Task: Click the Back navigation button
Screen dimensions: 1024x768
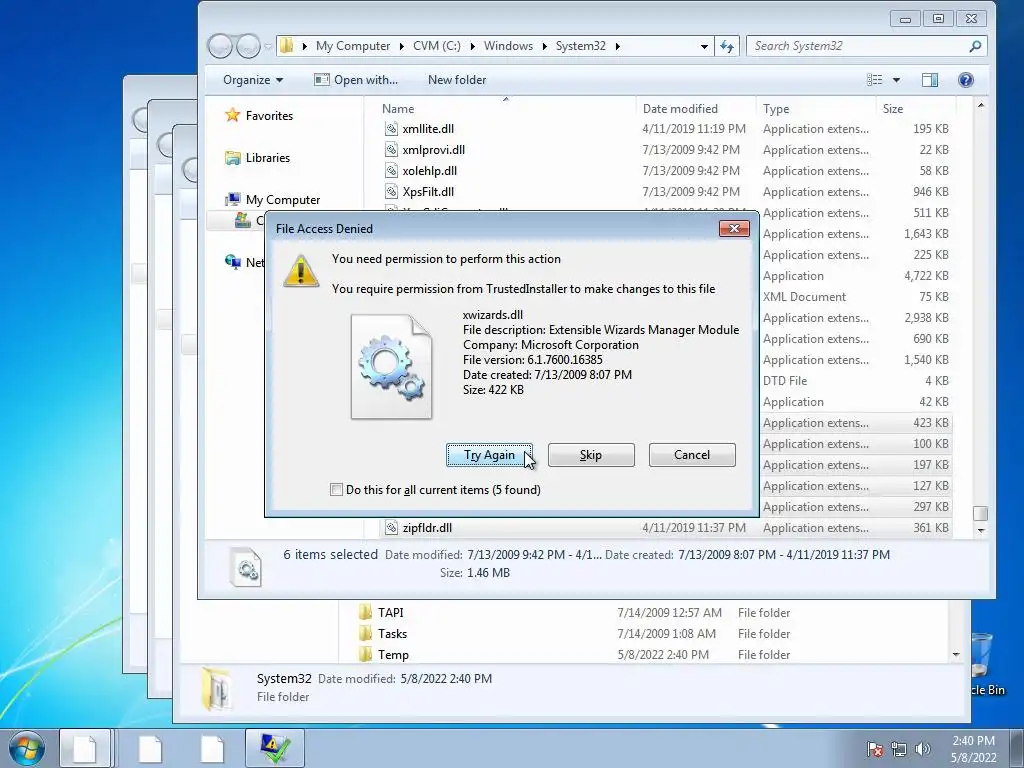Action: pos(220,46)
